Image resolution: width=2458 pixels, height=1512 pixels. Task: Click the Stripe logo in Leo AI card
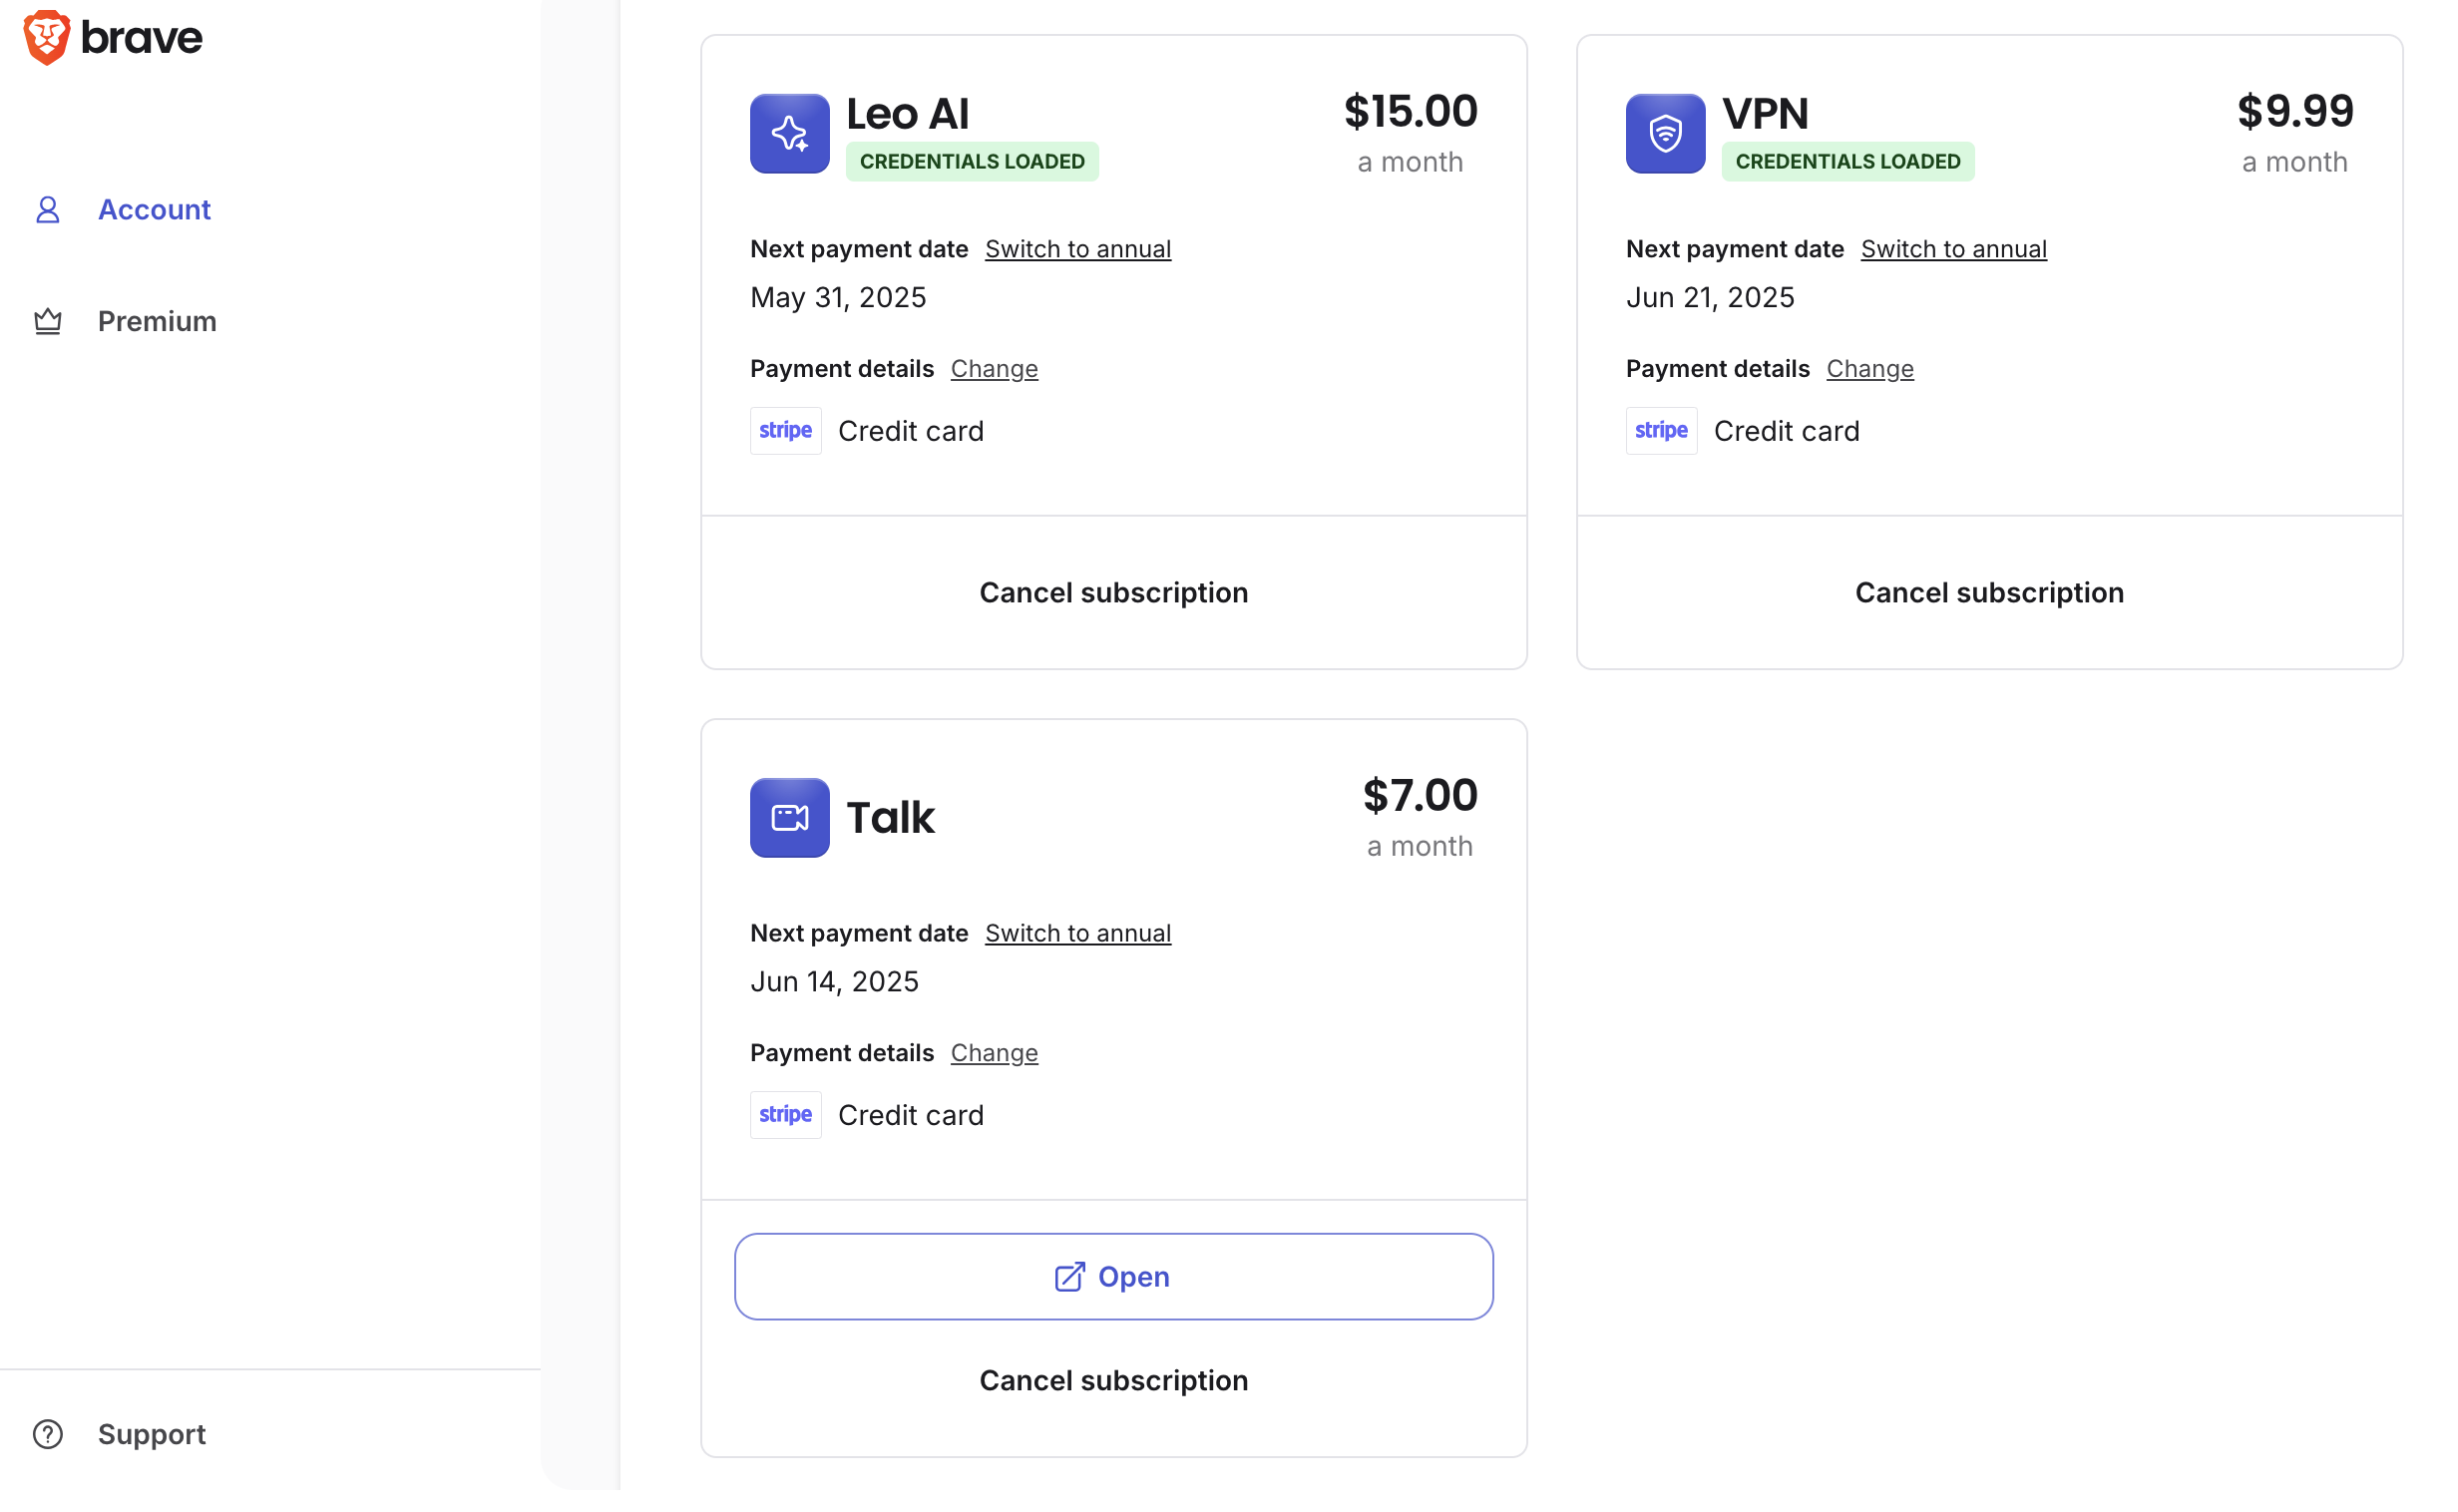[x=786, y=431]
